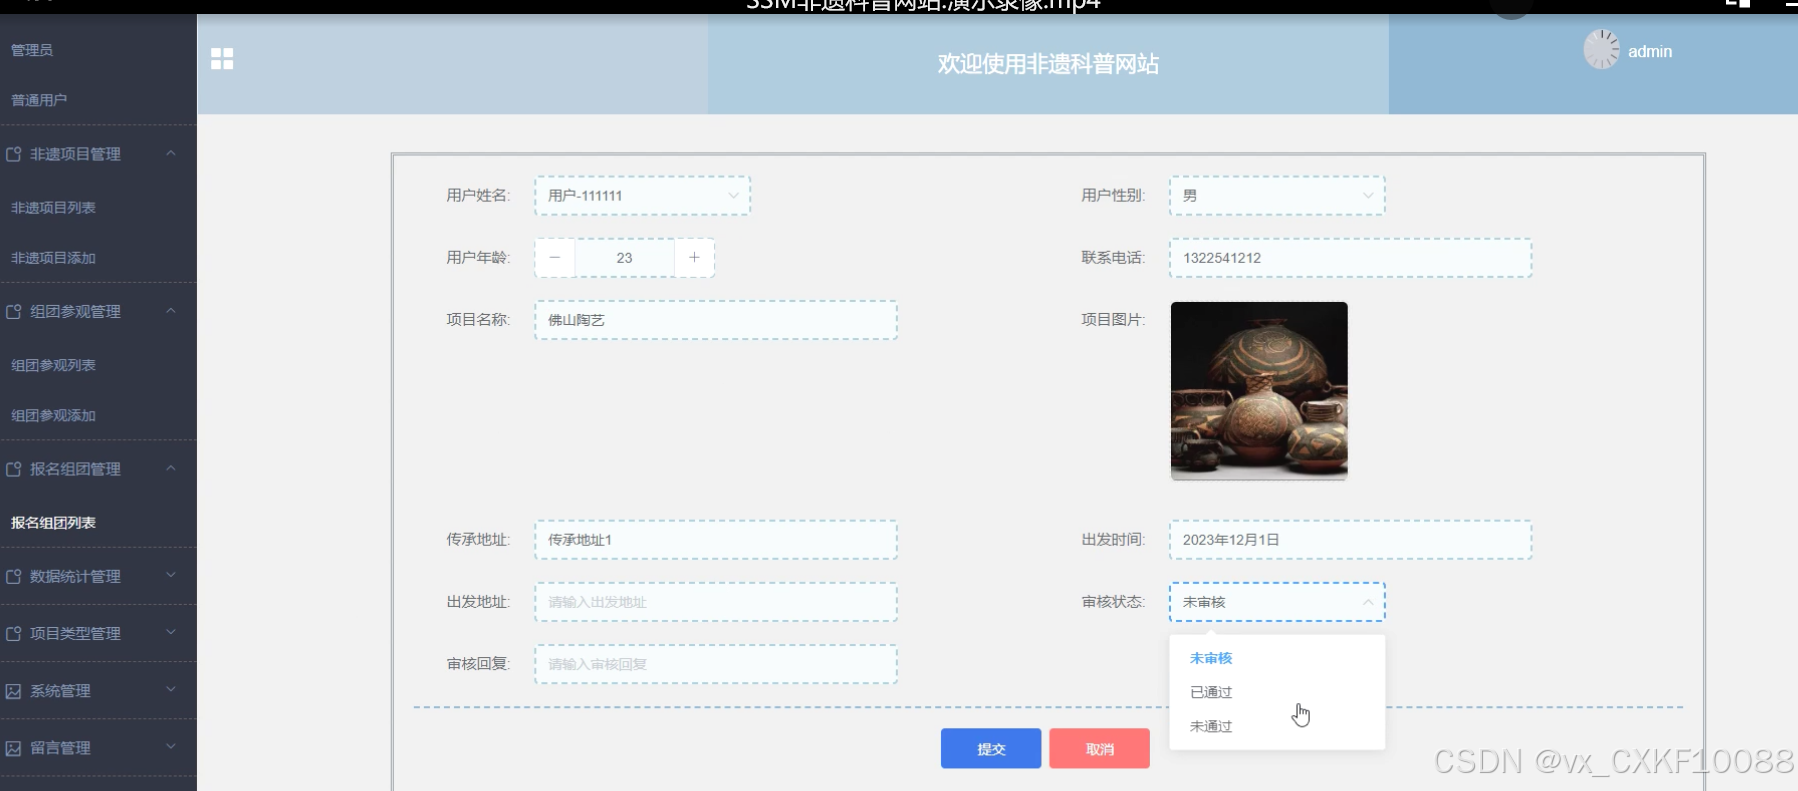Decrease the 用户年龄 value with minus
This screenshot has height=791, width=1798.
(x=555, y=258)
